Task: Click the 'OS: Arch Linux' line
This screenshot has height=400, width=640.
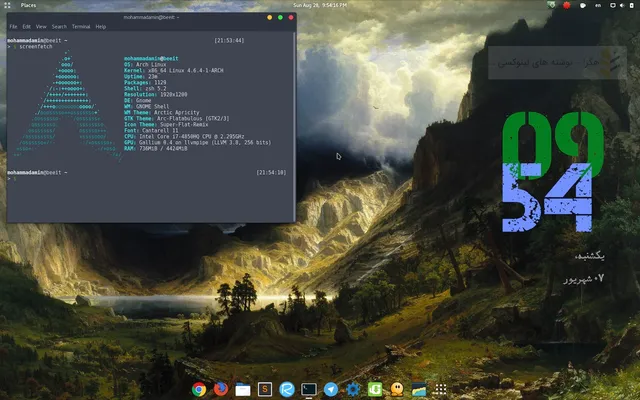Action: click(145, 64)
